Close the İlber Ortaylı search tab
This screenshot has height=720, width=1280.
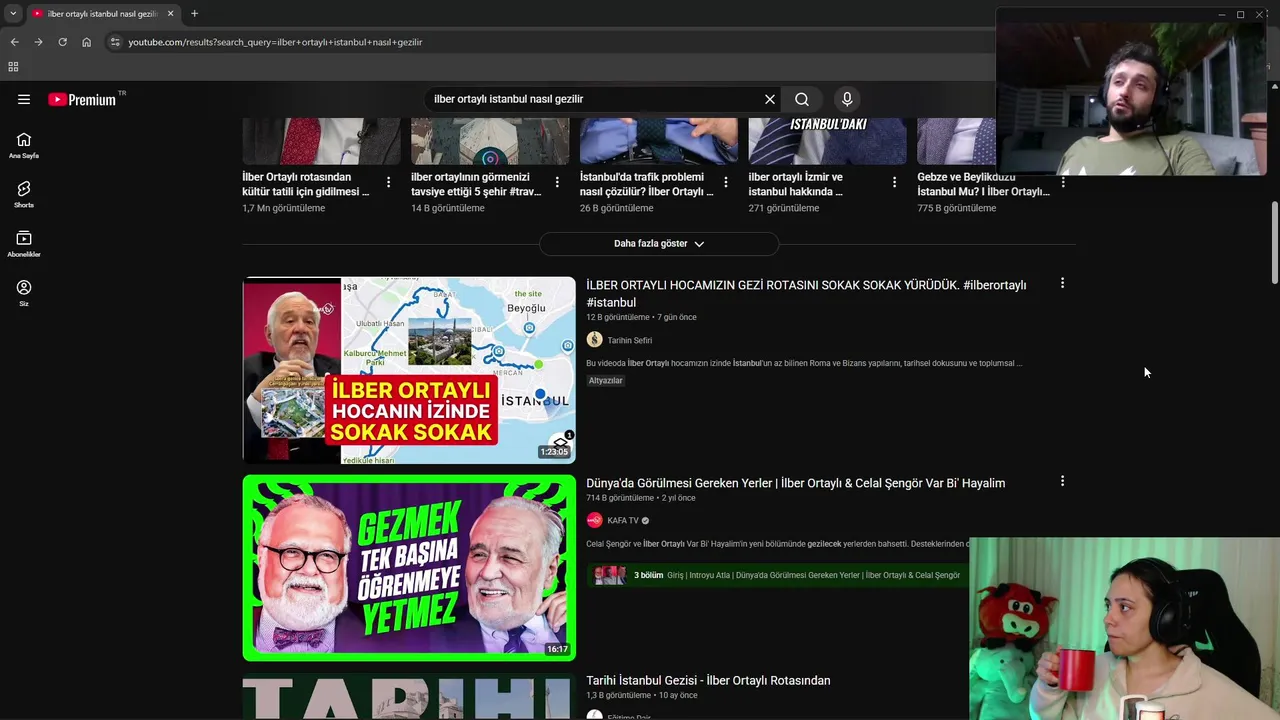[170, 14]
